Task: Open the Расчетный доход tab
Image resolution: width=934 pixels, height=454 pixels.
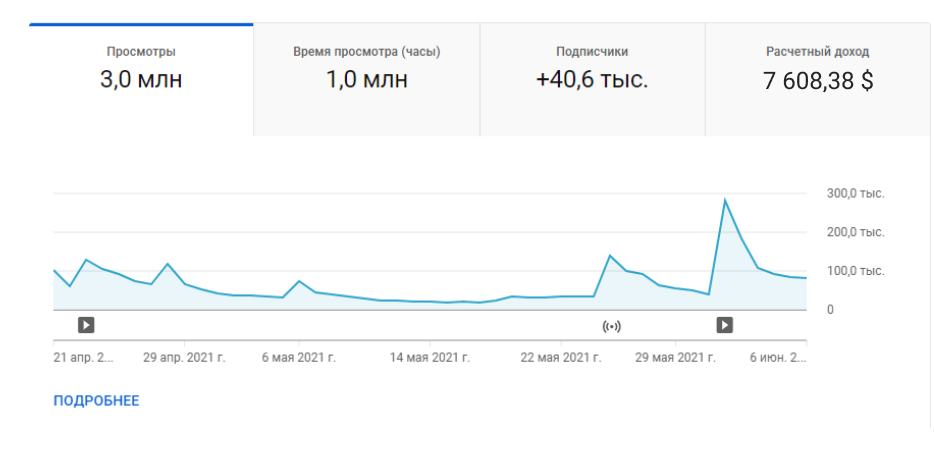Action: (x=818, y=80)
